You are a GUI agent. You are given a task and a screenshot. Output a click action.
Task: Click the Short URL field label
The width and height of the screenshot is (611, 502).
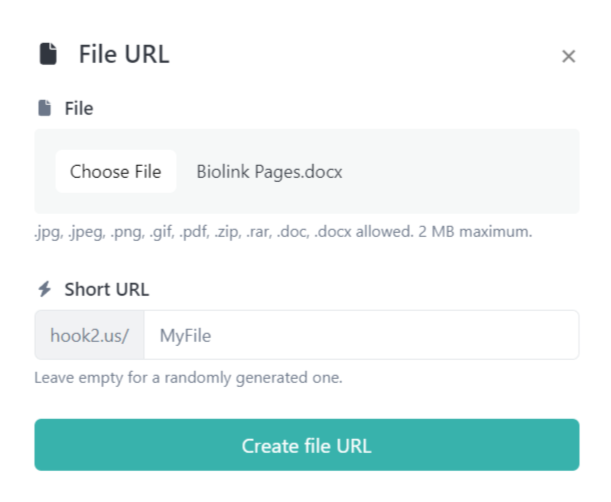click(106, 289)
